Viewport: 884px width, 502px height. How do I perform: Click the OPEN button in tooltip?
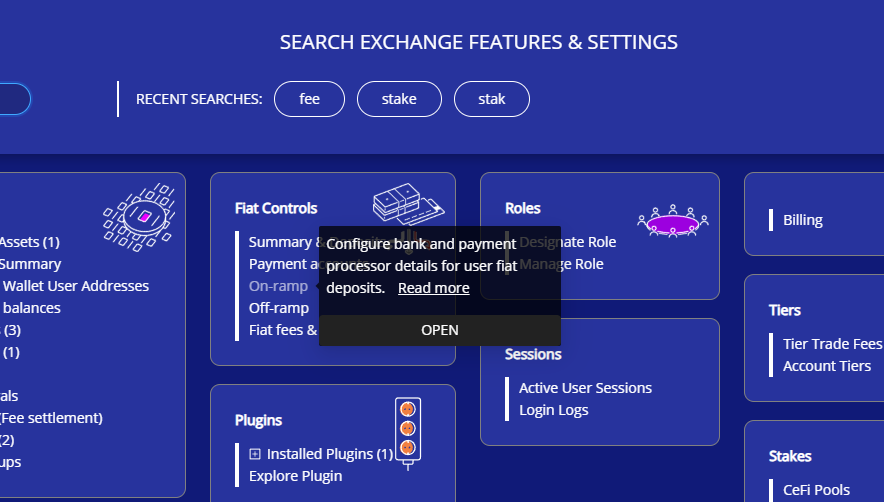click(x=440, y=330)
